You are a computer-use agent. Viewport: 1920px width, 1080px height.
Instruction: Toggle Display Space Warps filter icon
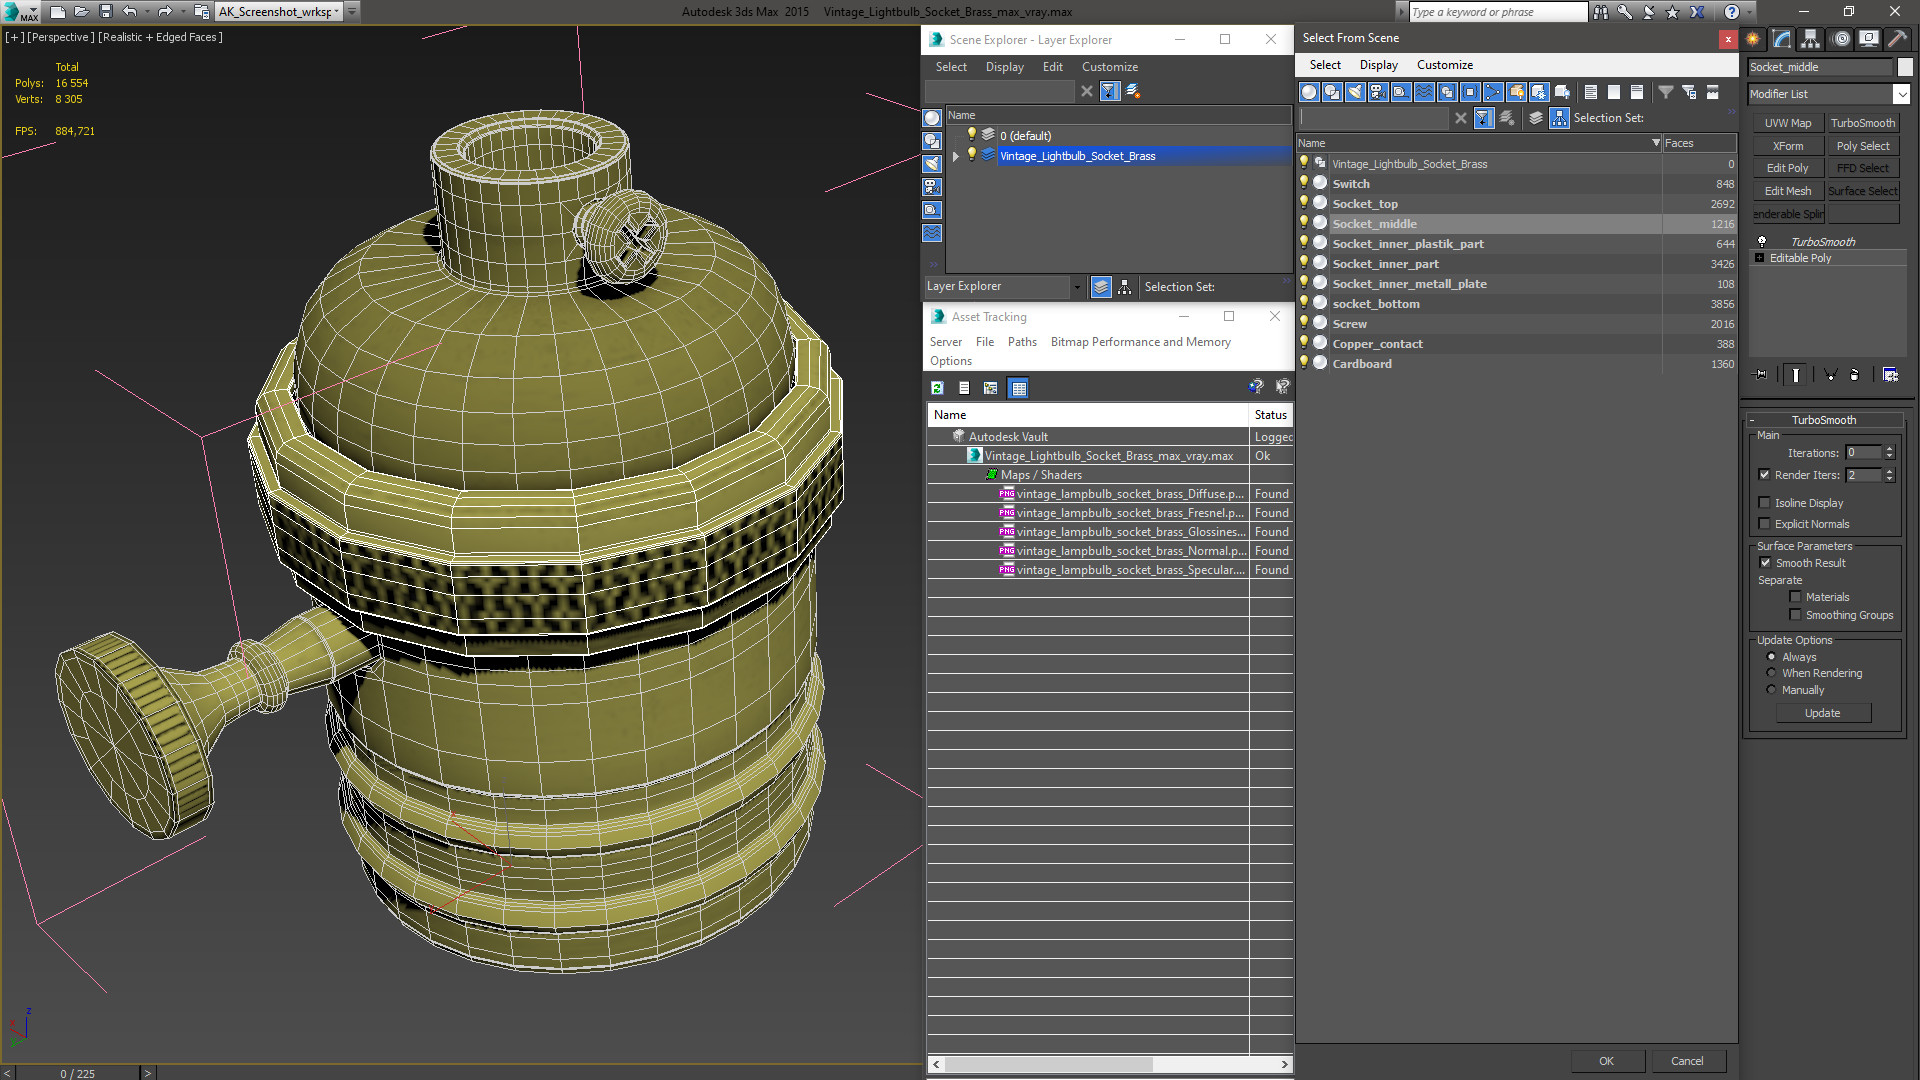click(1424, 92)
